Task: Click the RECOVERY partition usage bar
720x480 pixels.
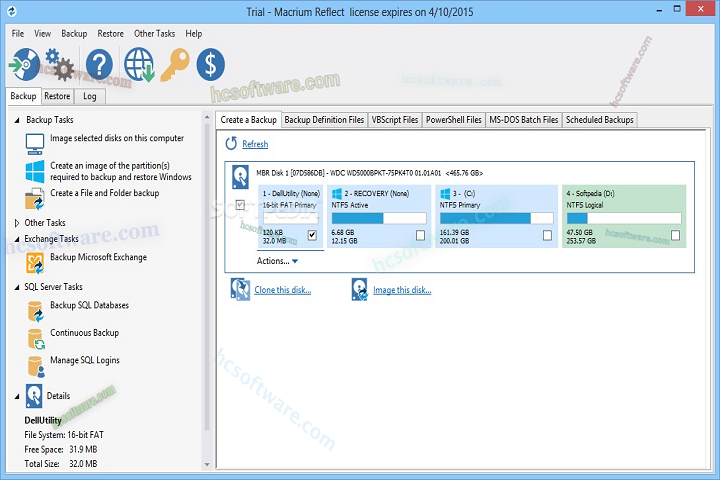Action: (x=379, y=218)
